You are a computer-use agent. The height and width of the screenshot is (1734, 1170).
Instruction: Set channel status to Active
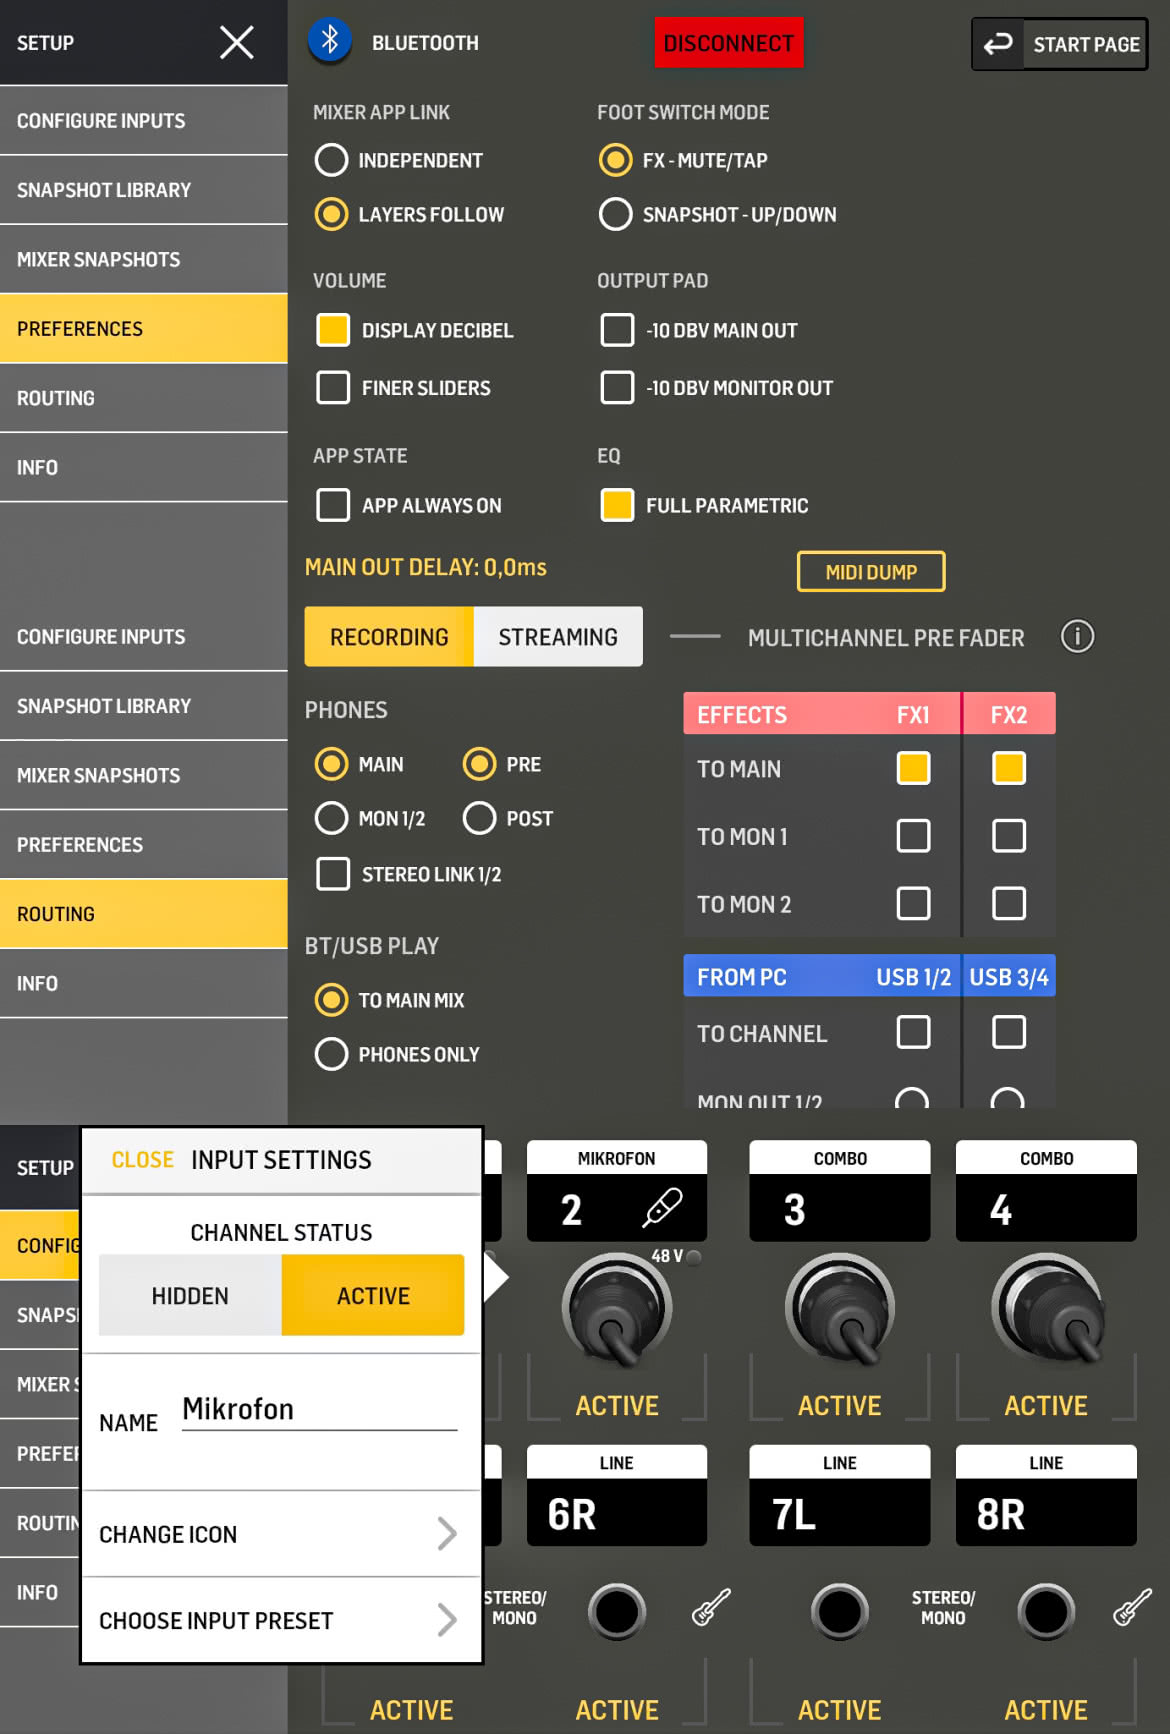[373, 1295]
